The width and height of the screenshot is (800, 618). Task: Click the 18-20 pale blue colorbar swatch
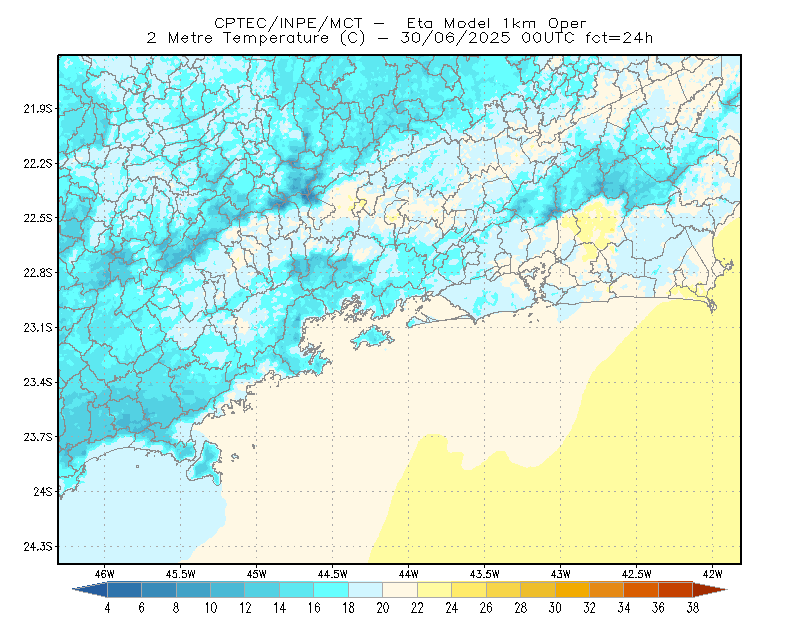tap(366, 590)
